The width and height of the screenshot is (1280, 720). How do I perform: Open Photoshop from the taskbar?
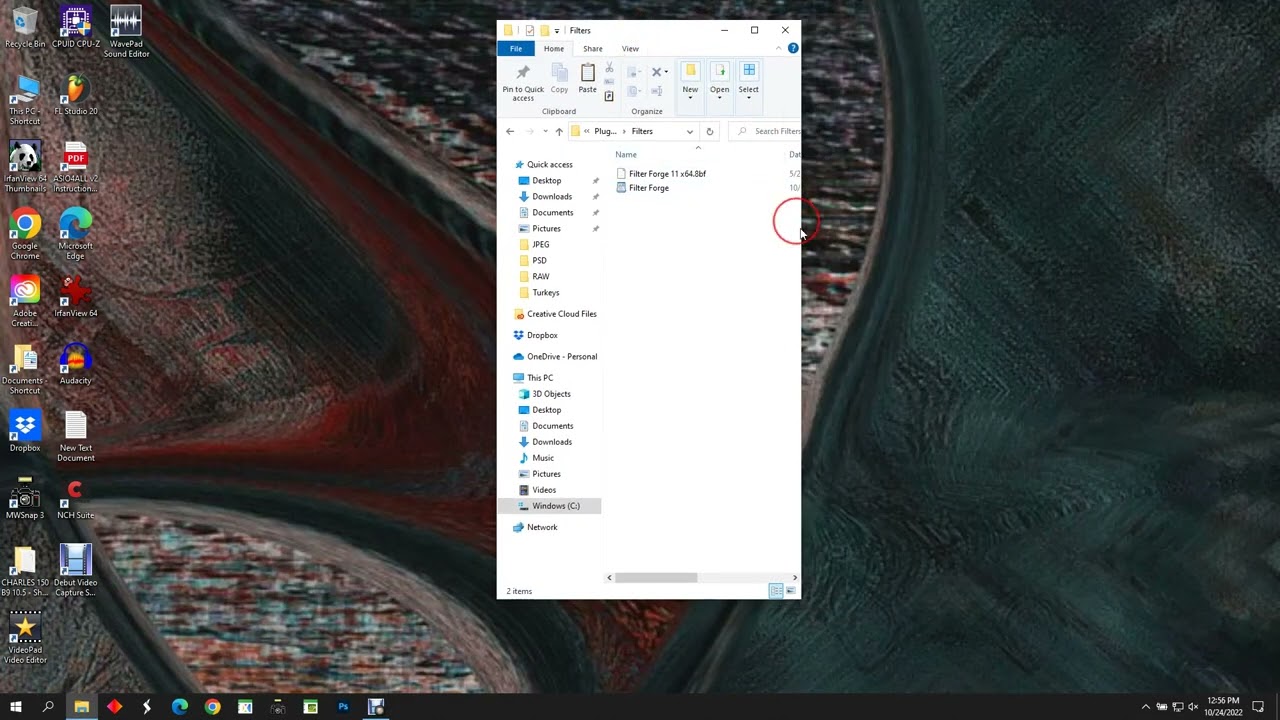(x=343, y=707)
